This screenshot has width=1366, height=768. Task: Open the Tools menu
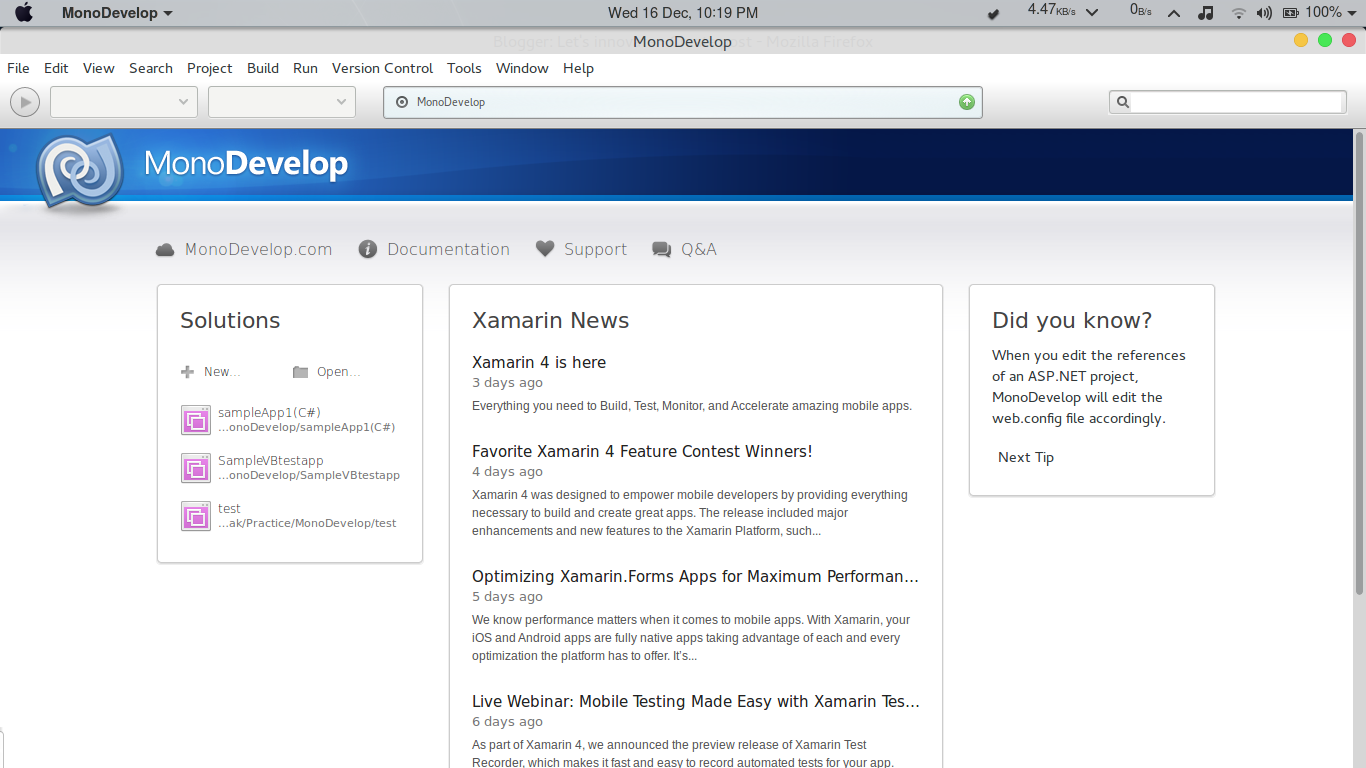click(464, 68)
